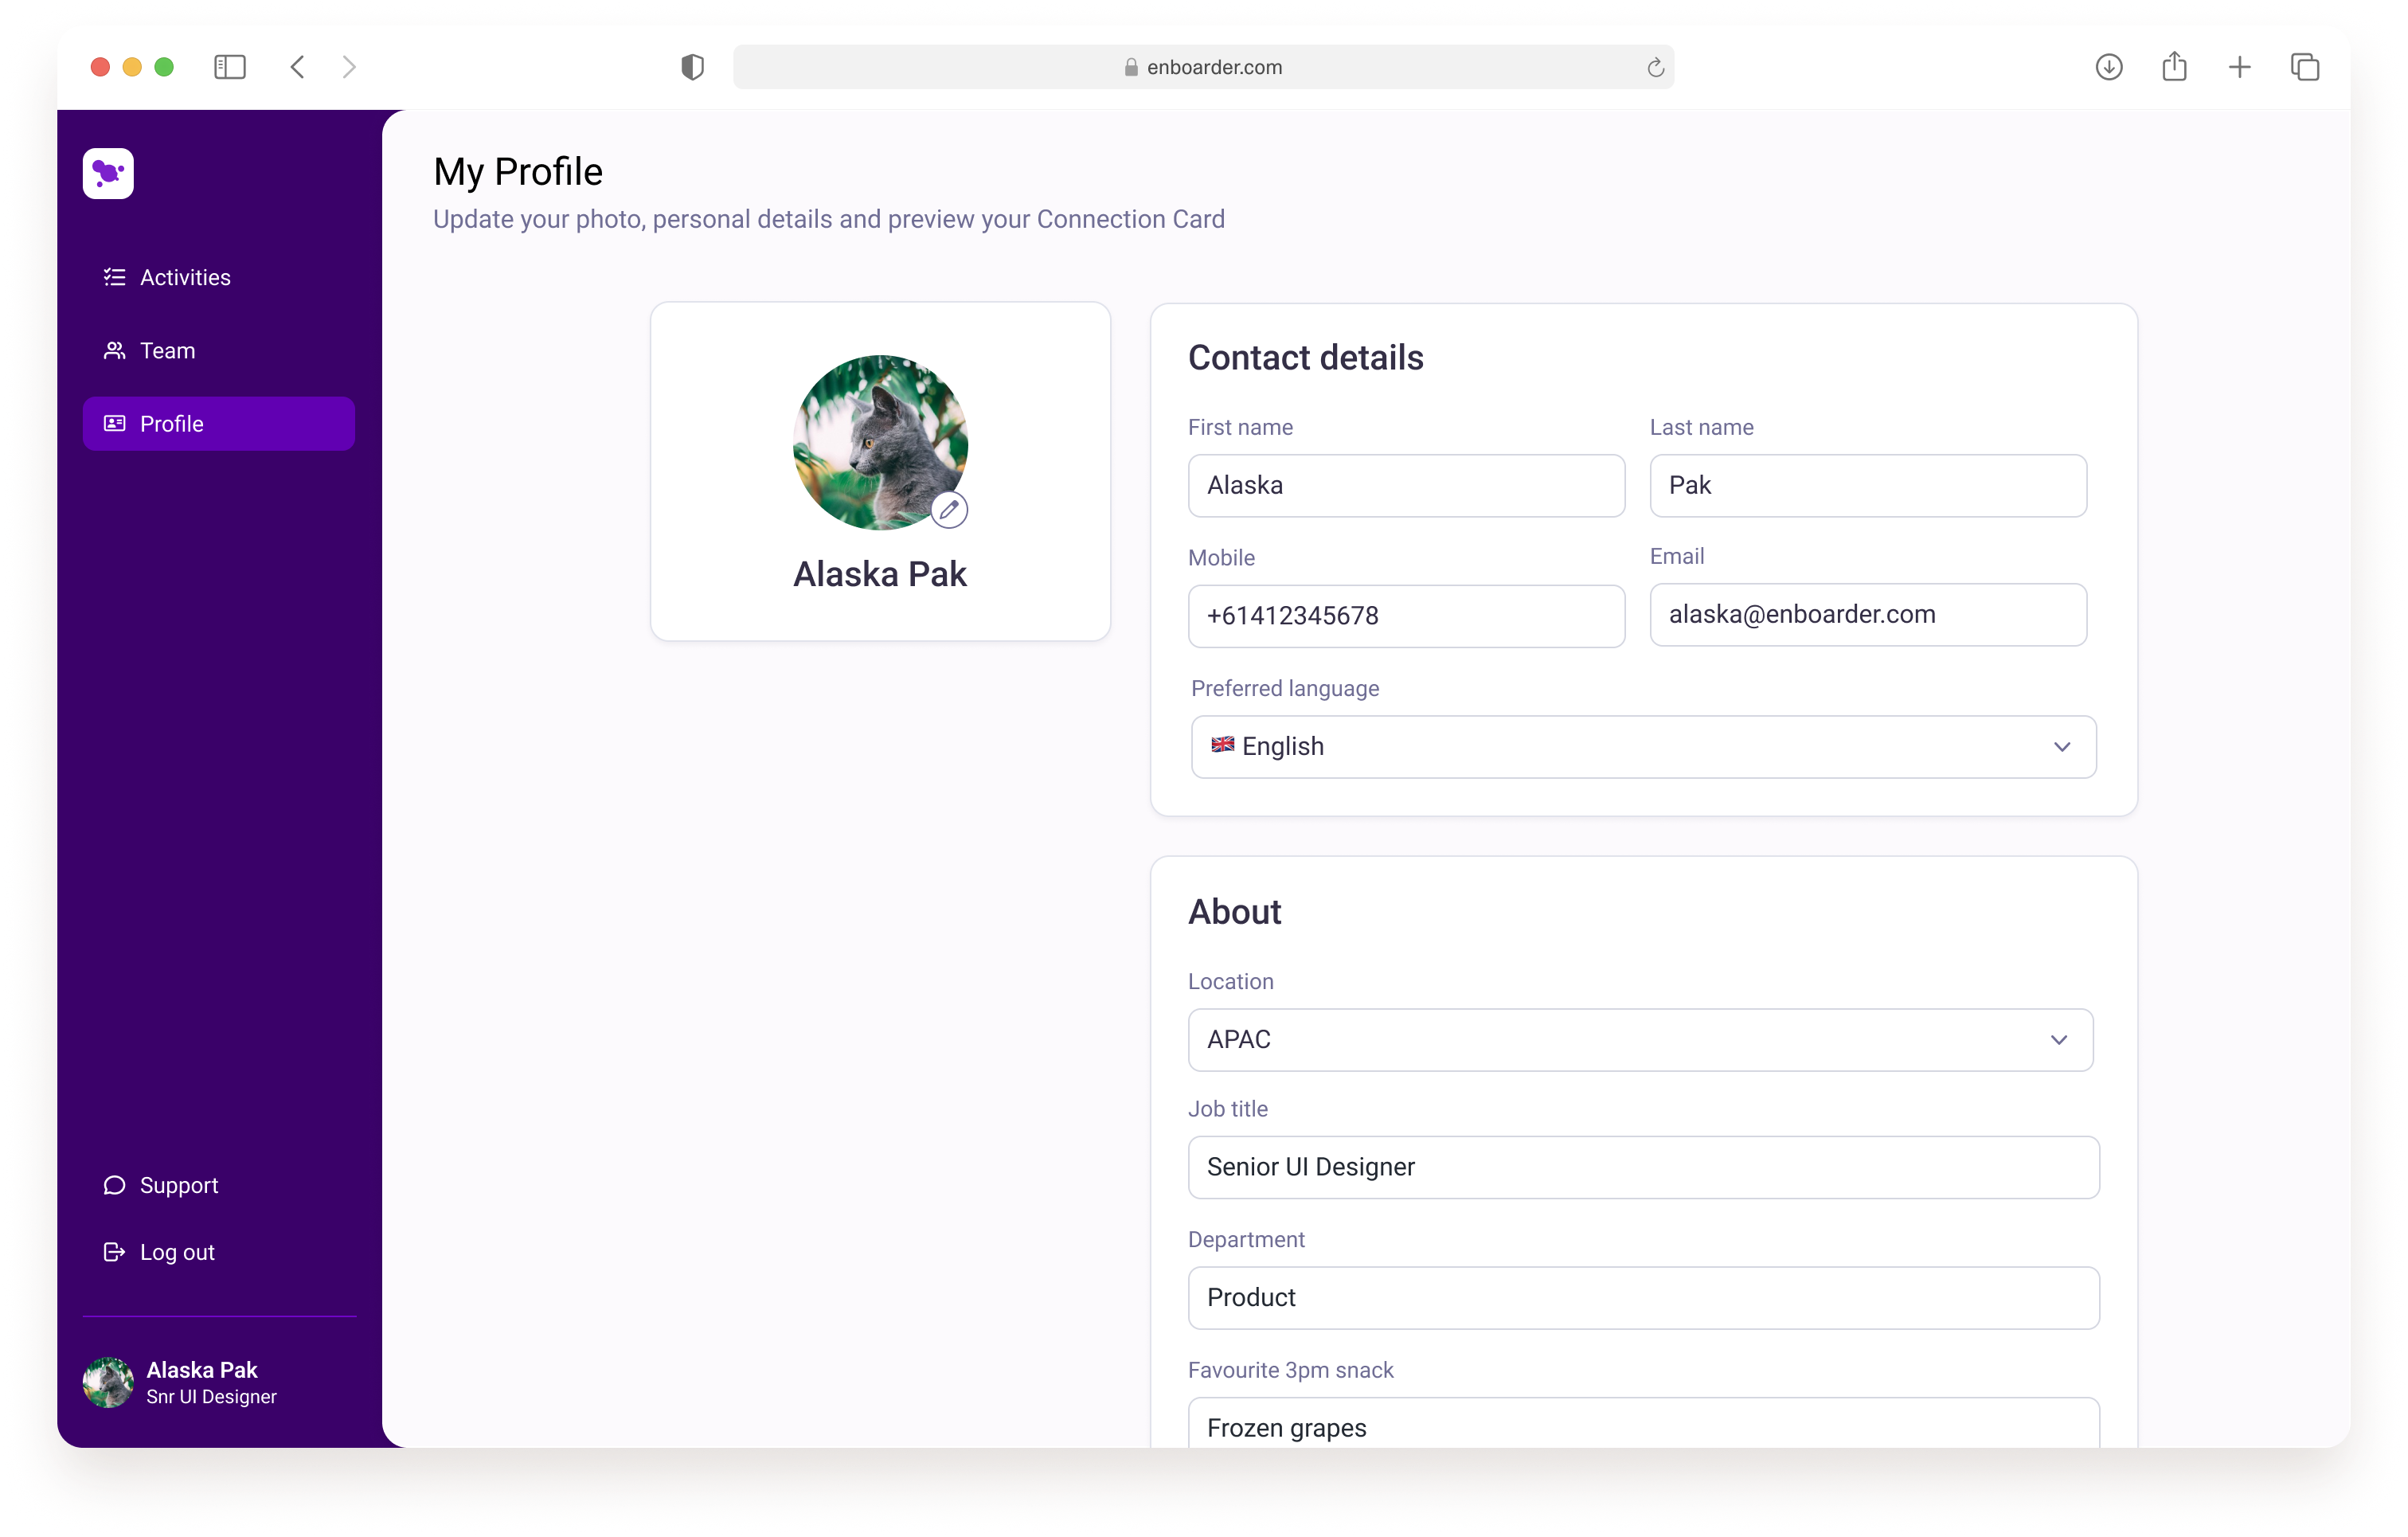The height and width of the screenshot is (1537, 2408).
Task: Click the share icon in toolbar
Action: (x=2174, y=67)
